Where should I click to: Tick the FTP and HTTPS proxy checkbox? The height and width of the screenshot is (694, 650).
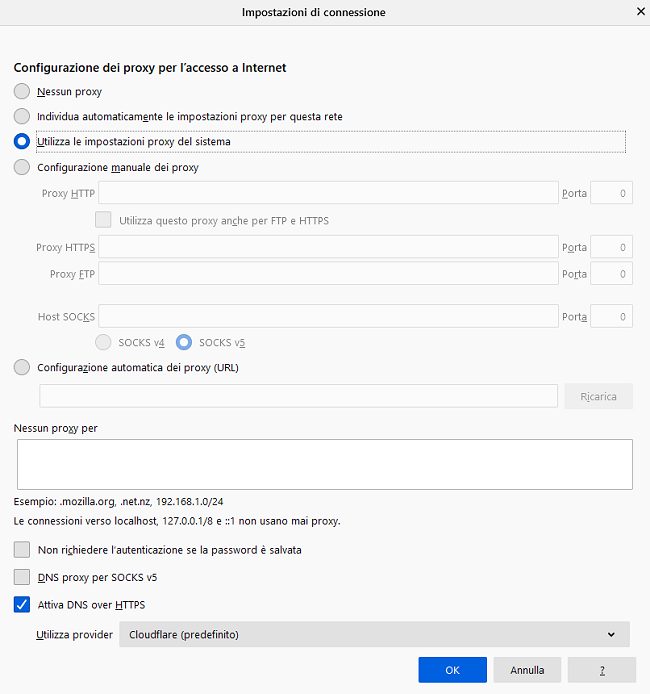[103, 220]
